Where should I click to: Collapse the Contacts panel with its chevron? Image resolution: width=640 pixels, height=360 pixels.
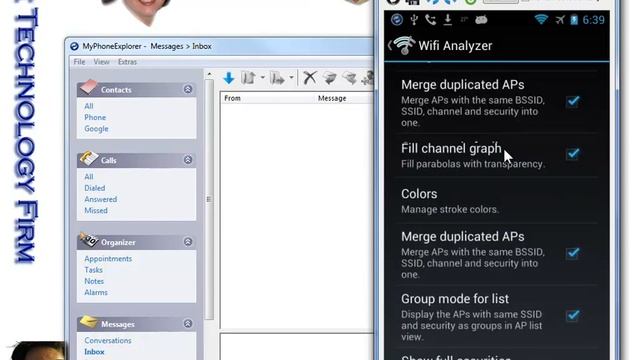(x=188, y=89)
